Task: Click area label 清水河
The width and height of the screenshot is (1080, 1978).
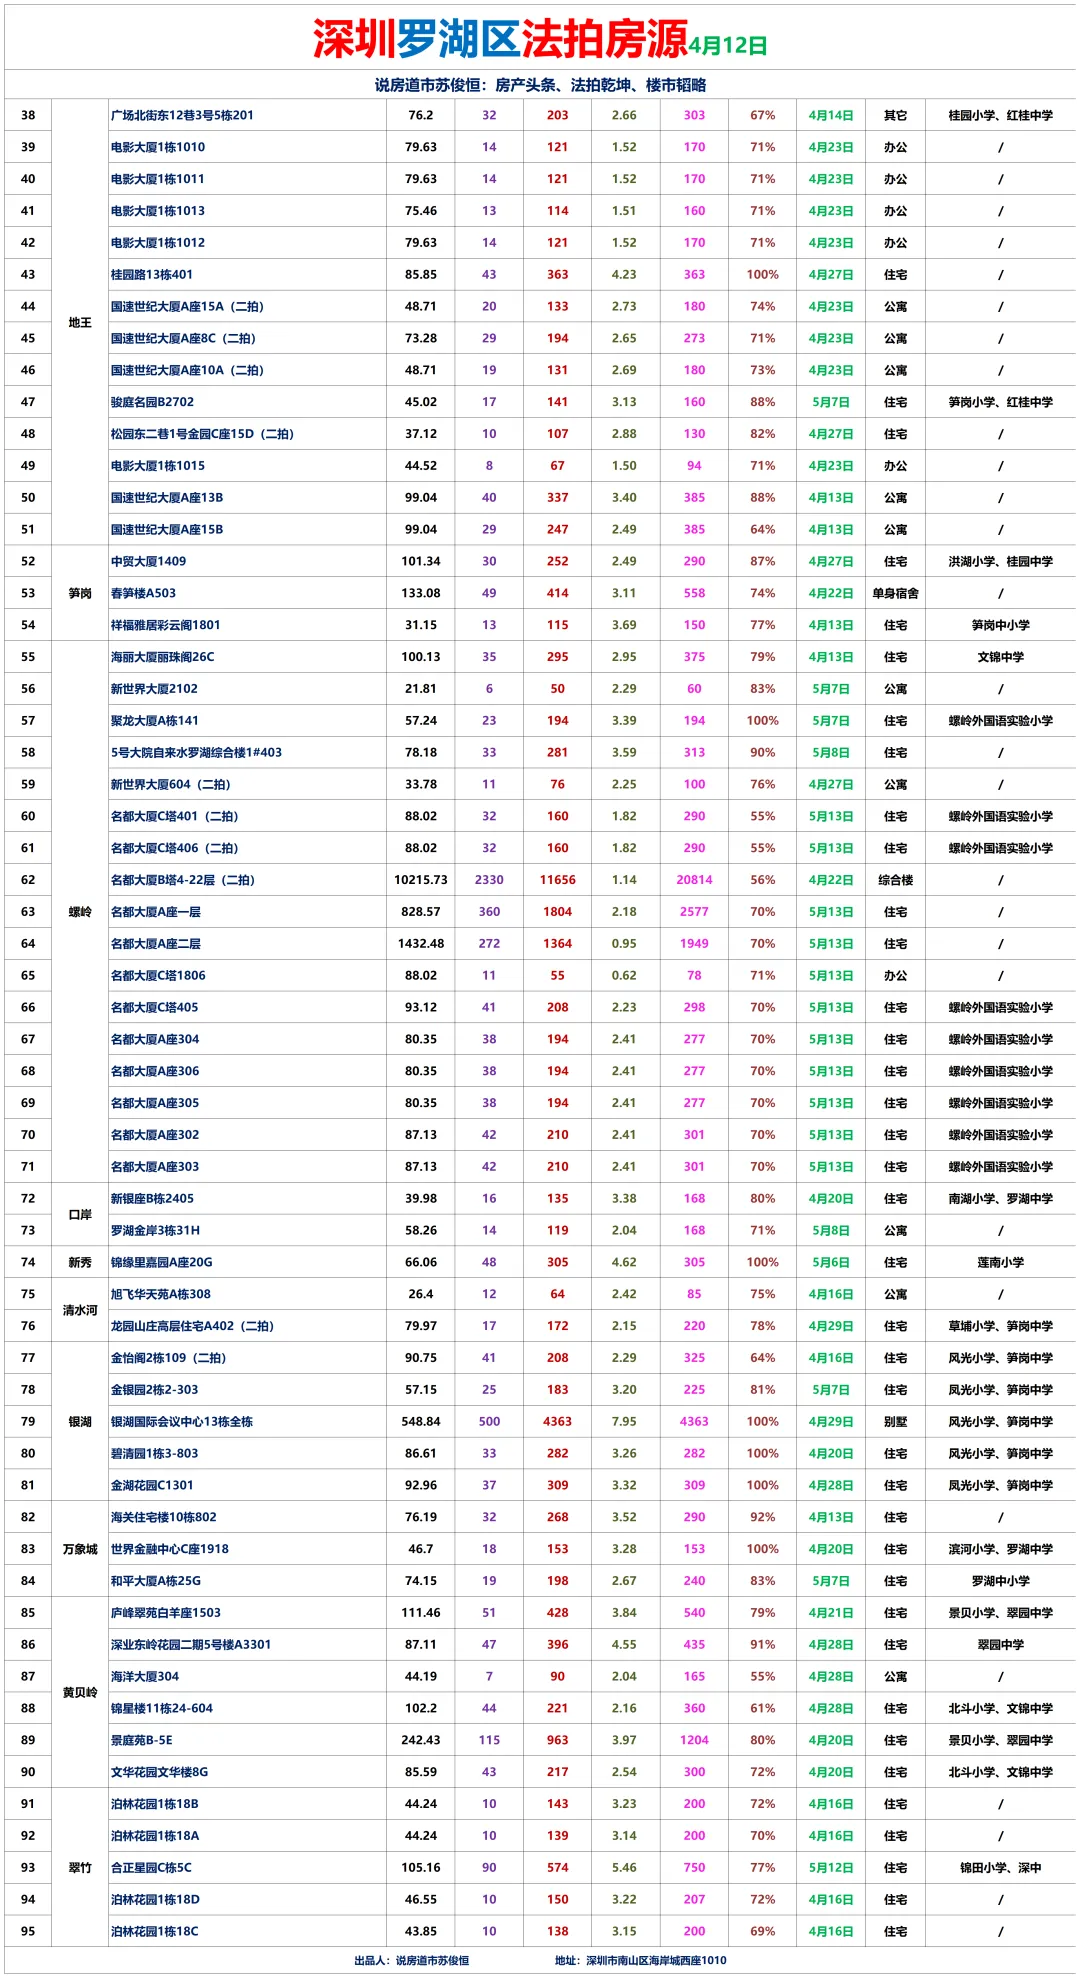Action: coord(80,1310)
